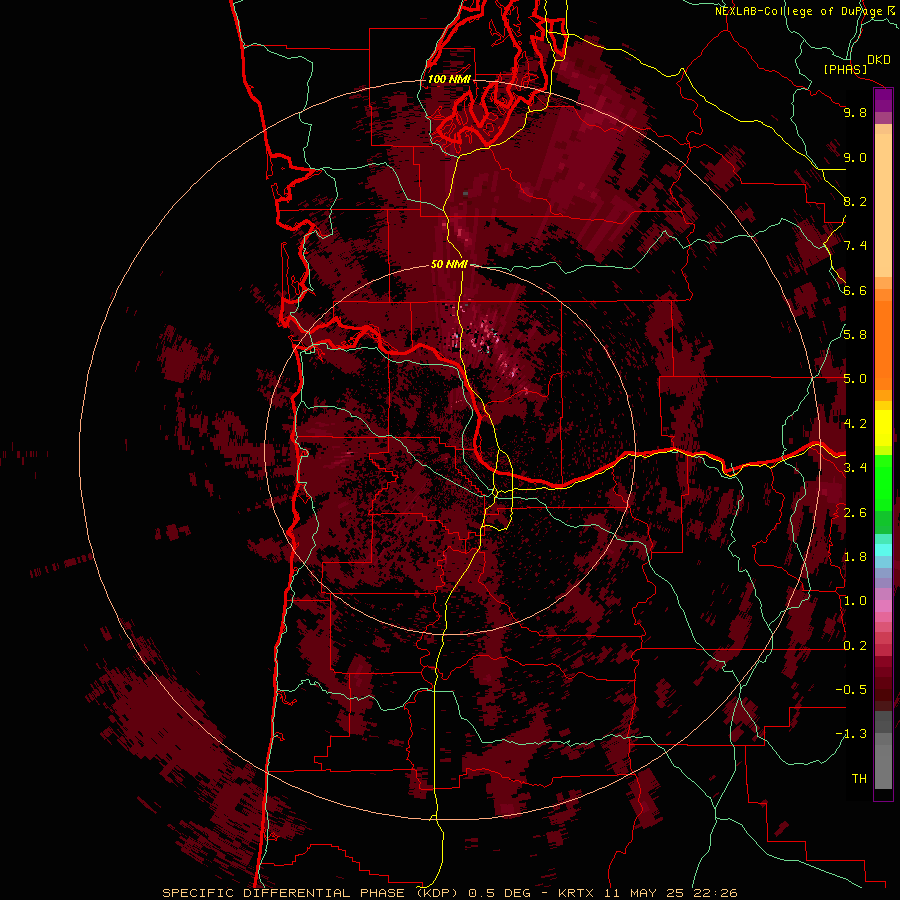Click the 9.8 legend value
The height and width of the screenshot is (900, 900).
tap(855, 112)
